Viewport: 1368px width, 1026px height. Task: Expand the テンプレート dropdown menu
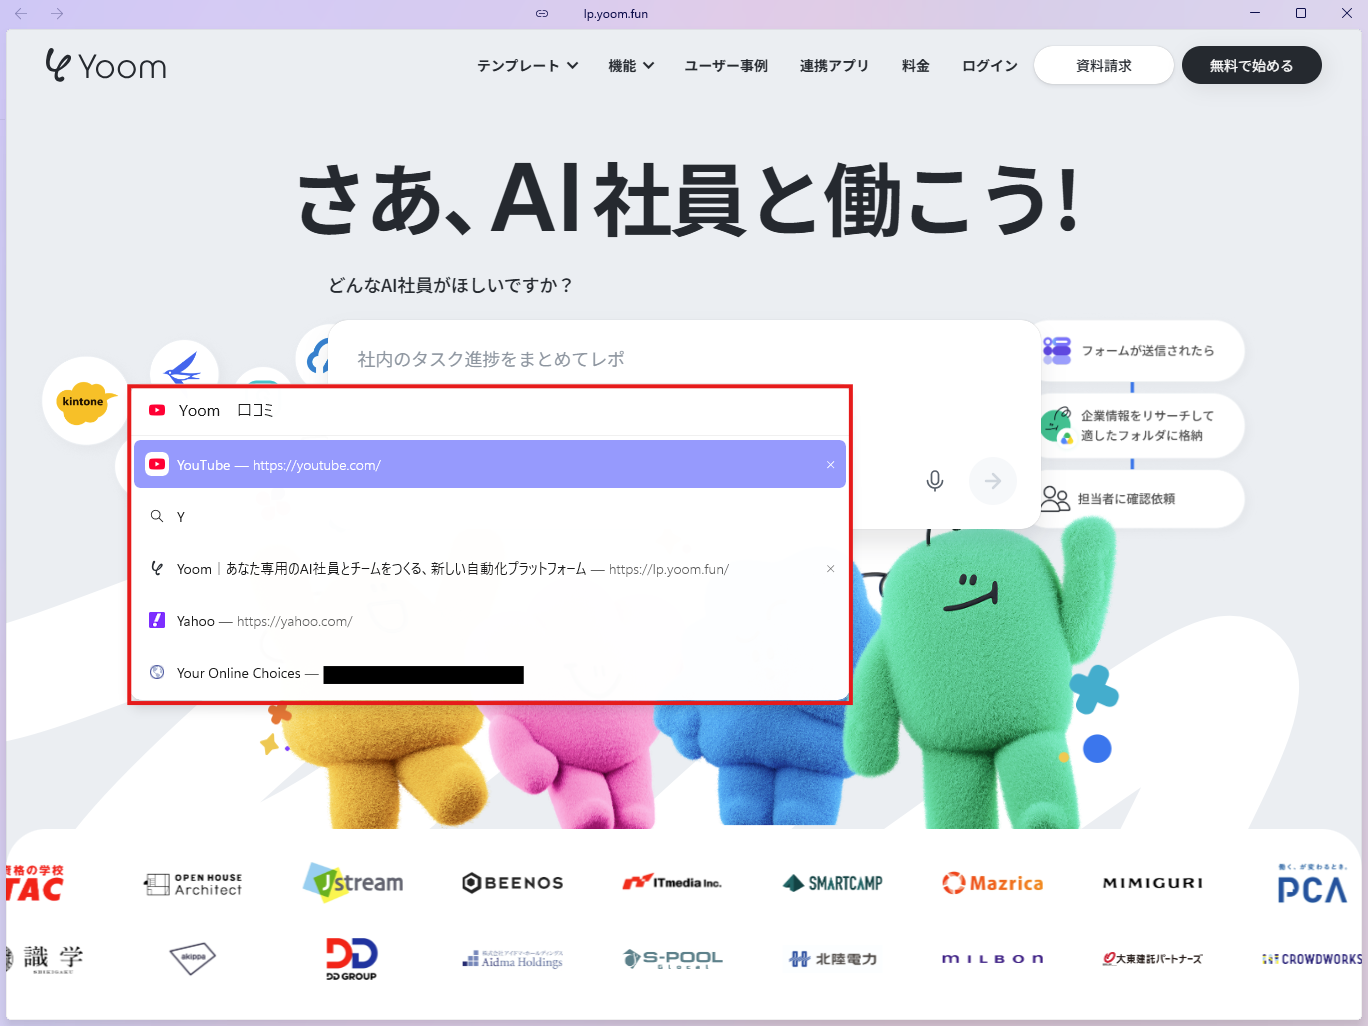pyautogui.click(x=528, y=66)
